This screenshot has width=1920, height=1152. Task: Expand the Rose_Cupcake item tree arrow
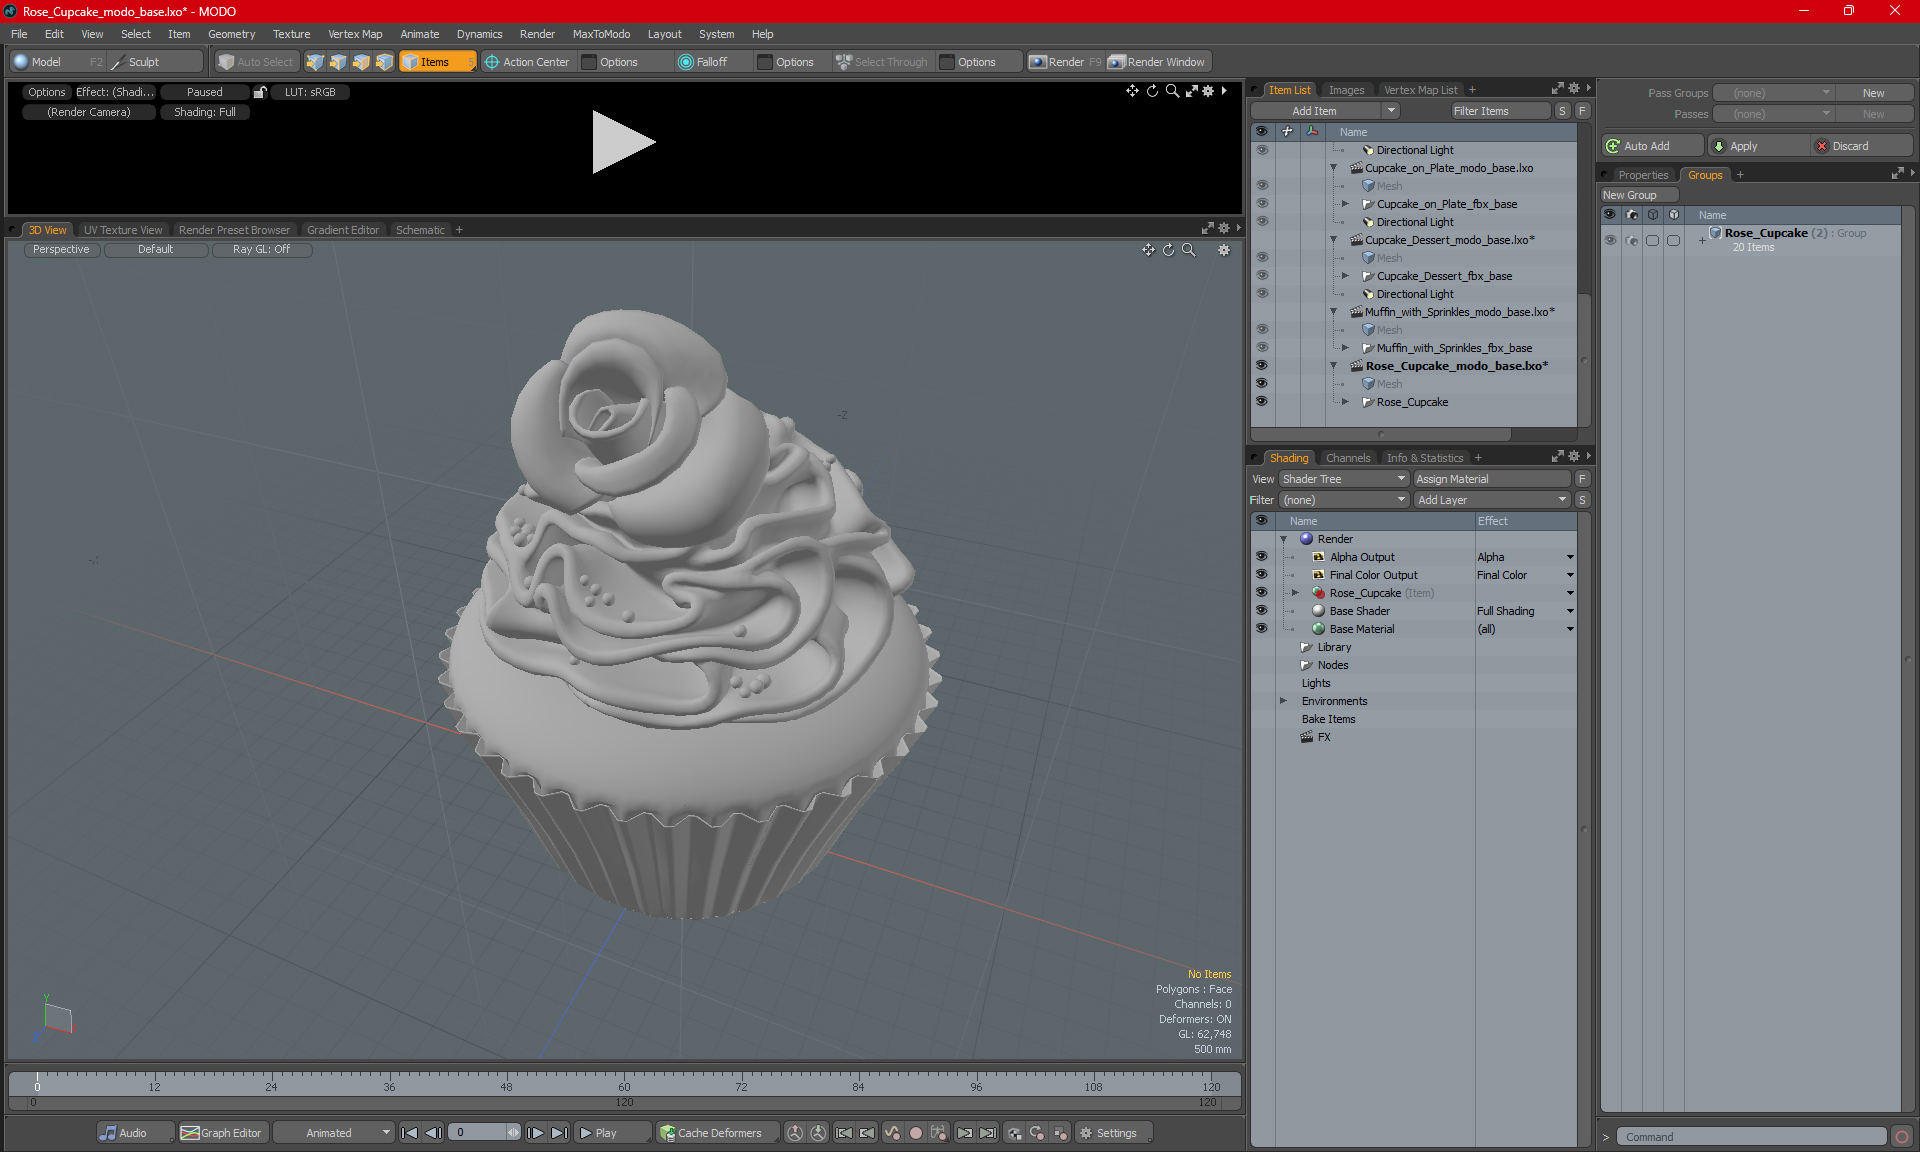1345,402
